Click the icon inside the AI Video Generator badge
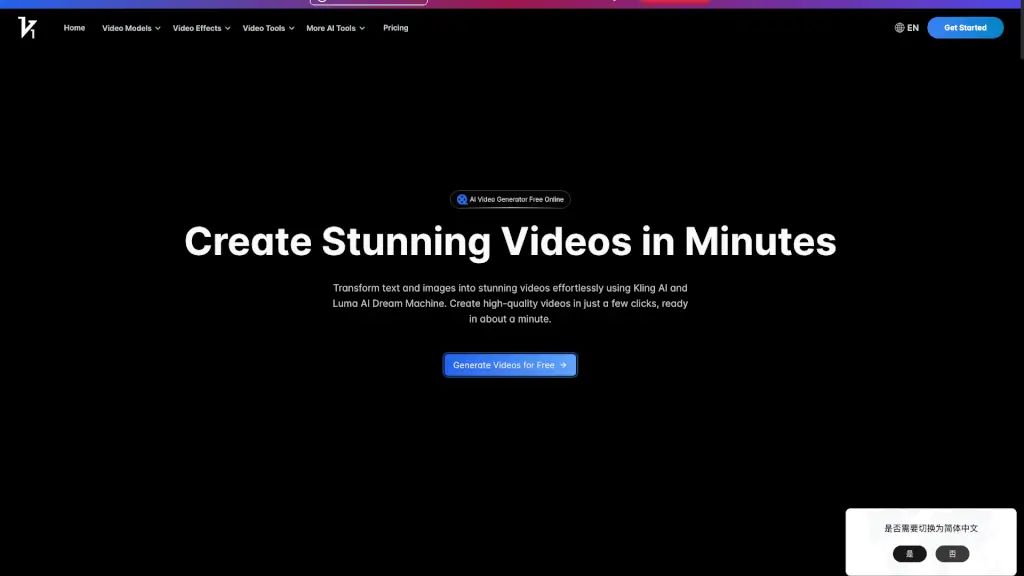The width and height of the screenshot is (1024, 576). pyautogui.click(x=463, y=199)
